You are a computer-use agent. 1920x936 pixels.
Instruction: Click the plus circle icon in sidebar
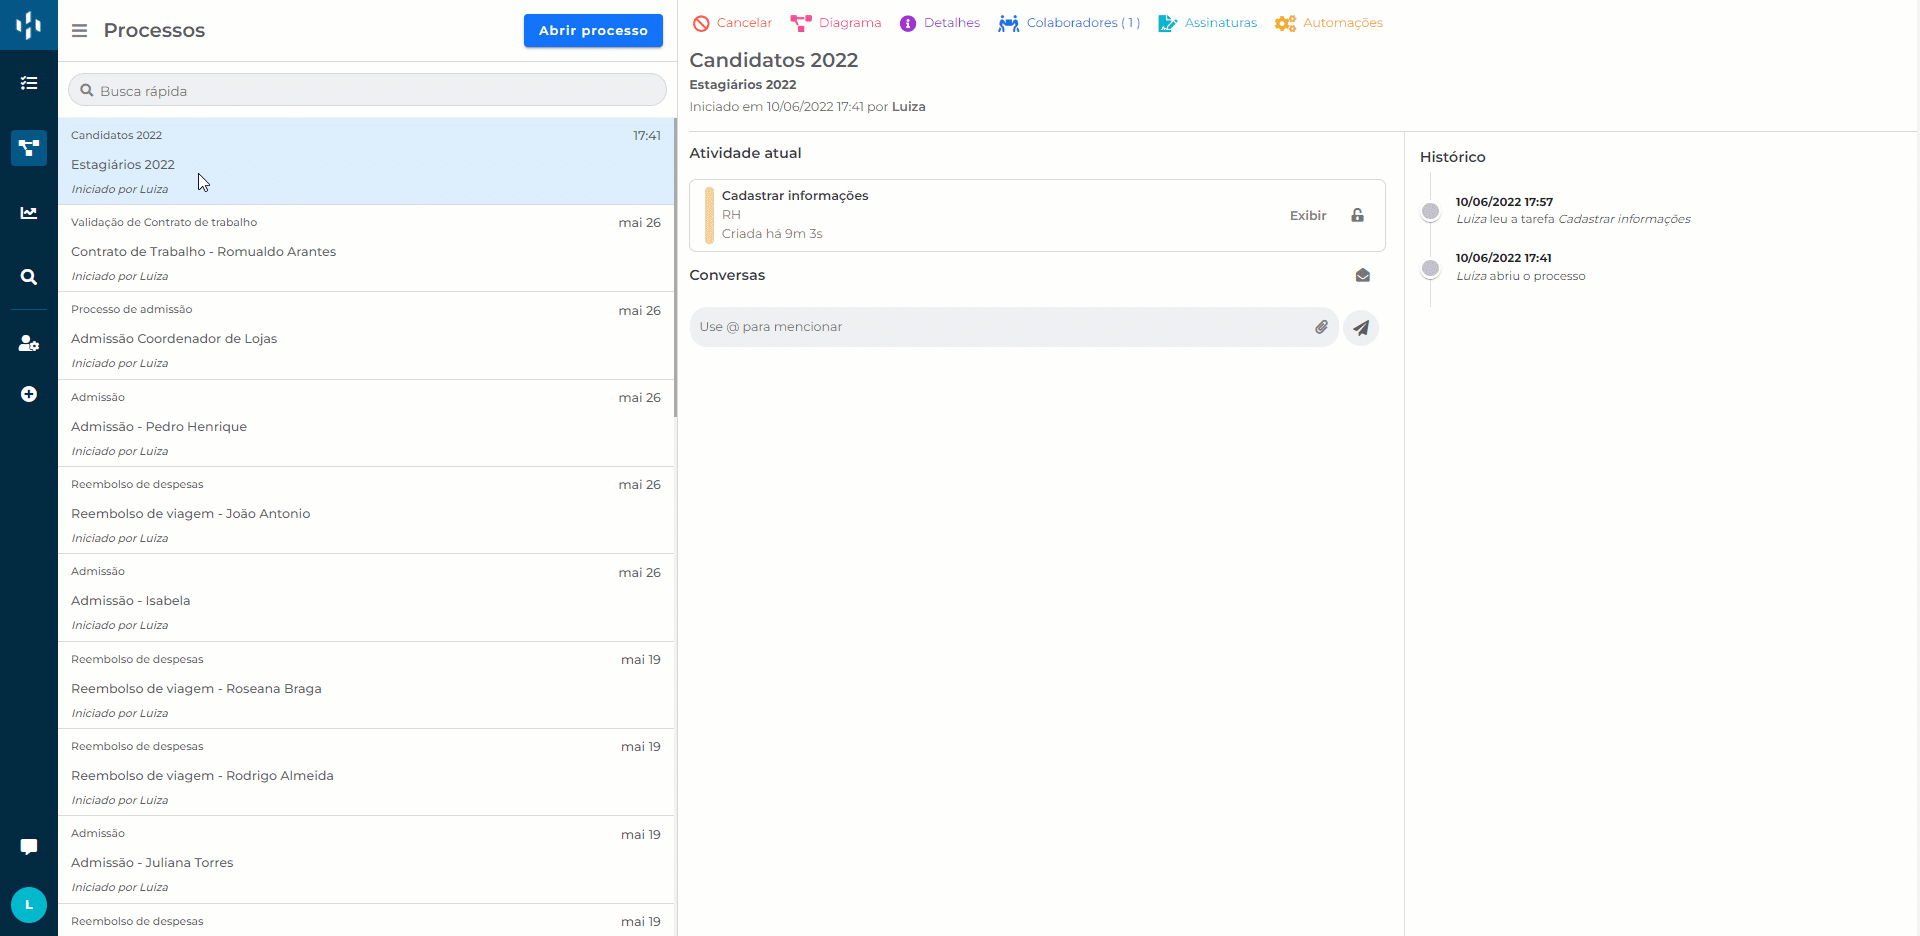29,394
